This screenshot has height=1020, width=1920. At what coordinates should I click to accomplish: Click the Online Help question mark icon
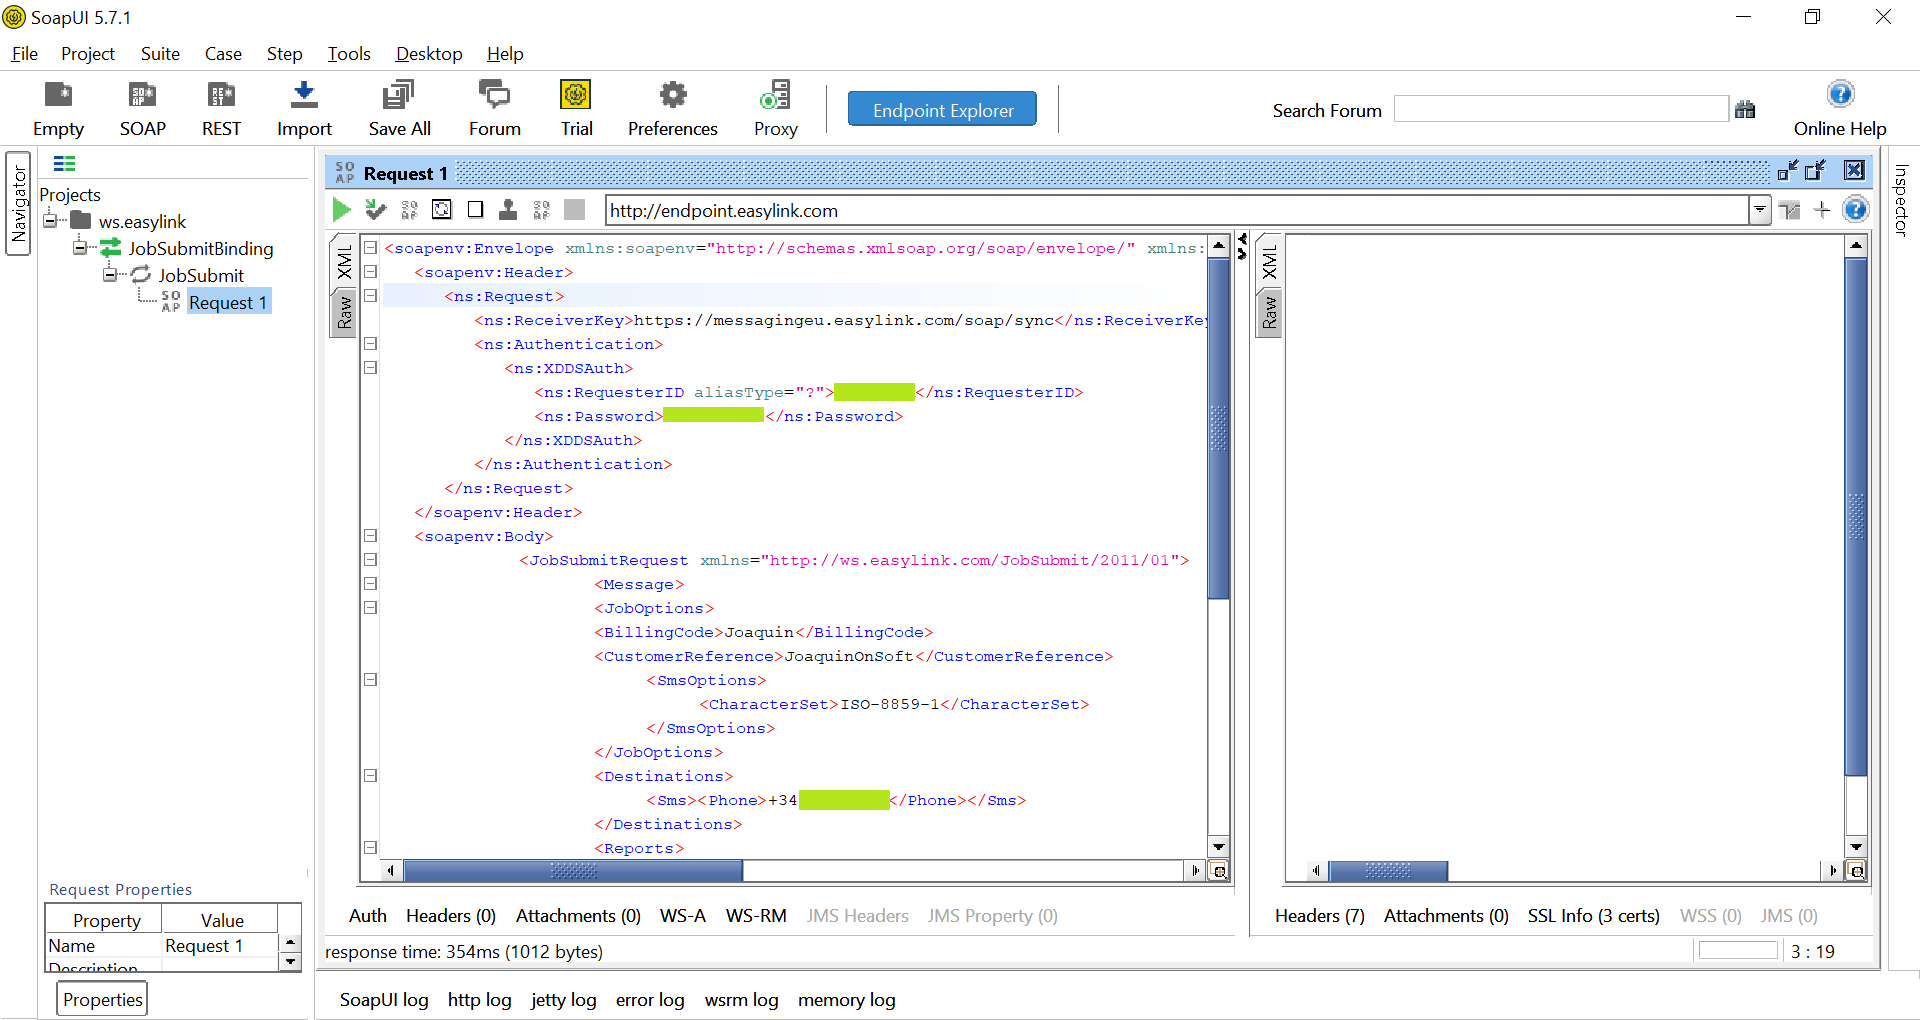point(1841,93)
